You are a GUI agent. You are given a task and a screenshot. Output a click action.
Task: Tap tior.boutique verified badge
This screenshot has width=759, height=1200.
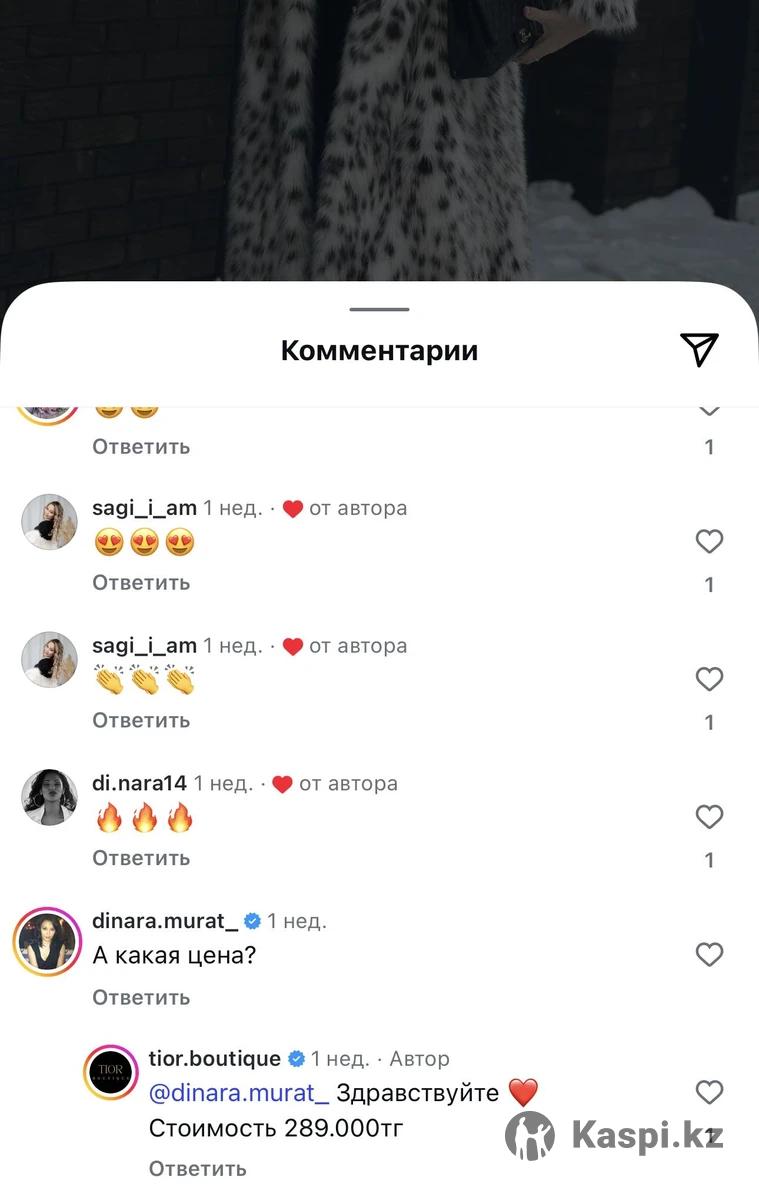(x=297, y=1058)
